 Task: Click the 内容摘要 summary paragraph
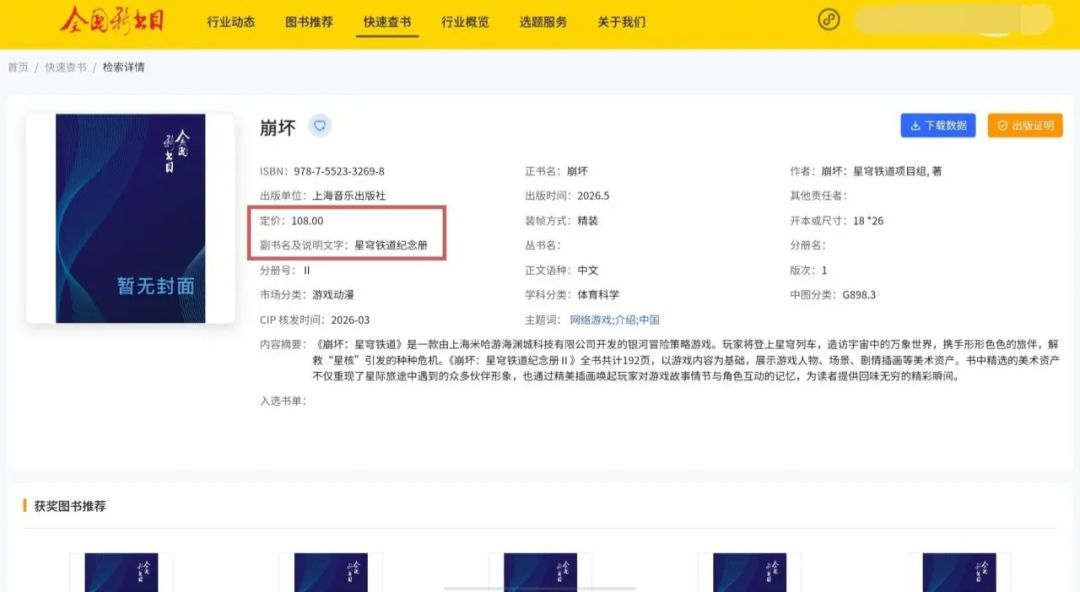pyautogui.click(x=685, y=360)
